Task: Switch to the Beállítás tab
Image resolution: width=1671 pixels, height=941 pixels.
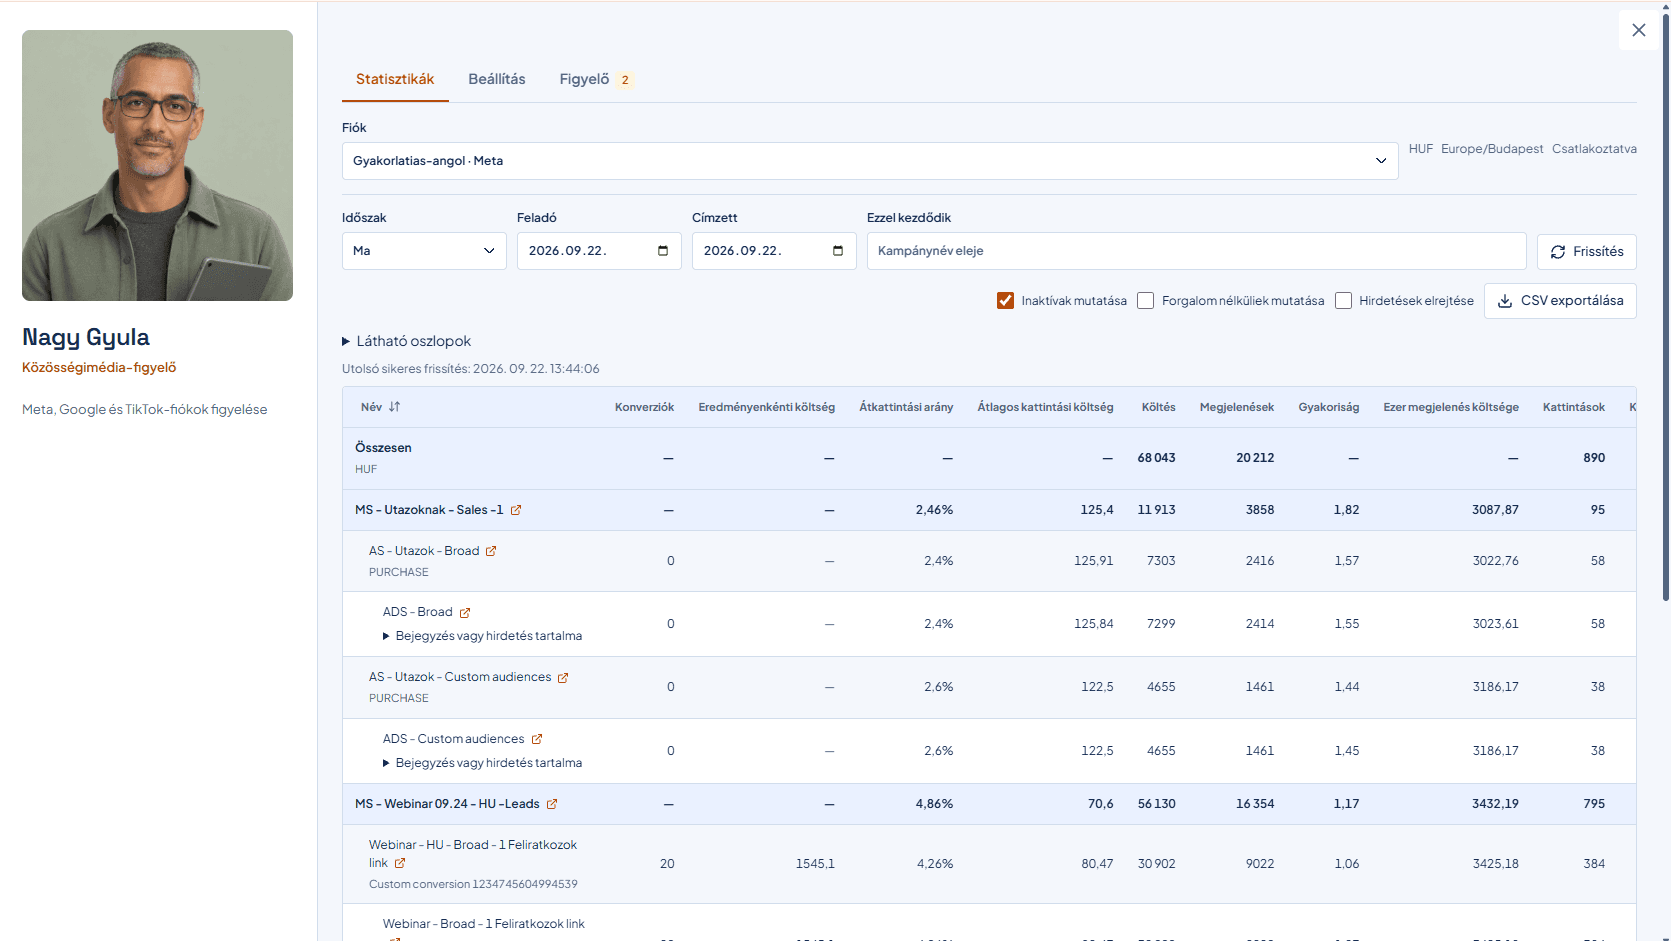Action: click(x=497, y=79)
